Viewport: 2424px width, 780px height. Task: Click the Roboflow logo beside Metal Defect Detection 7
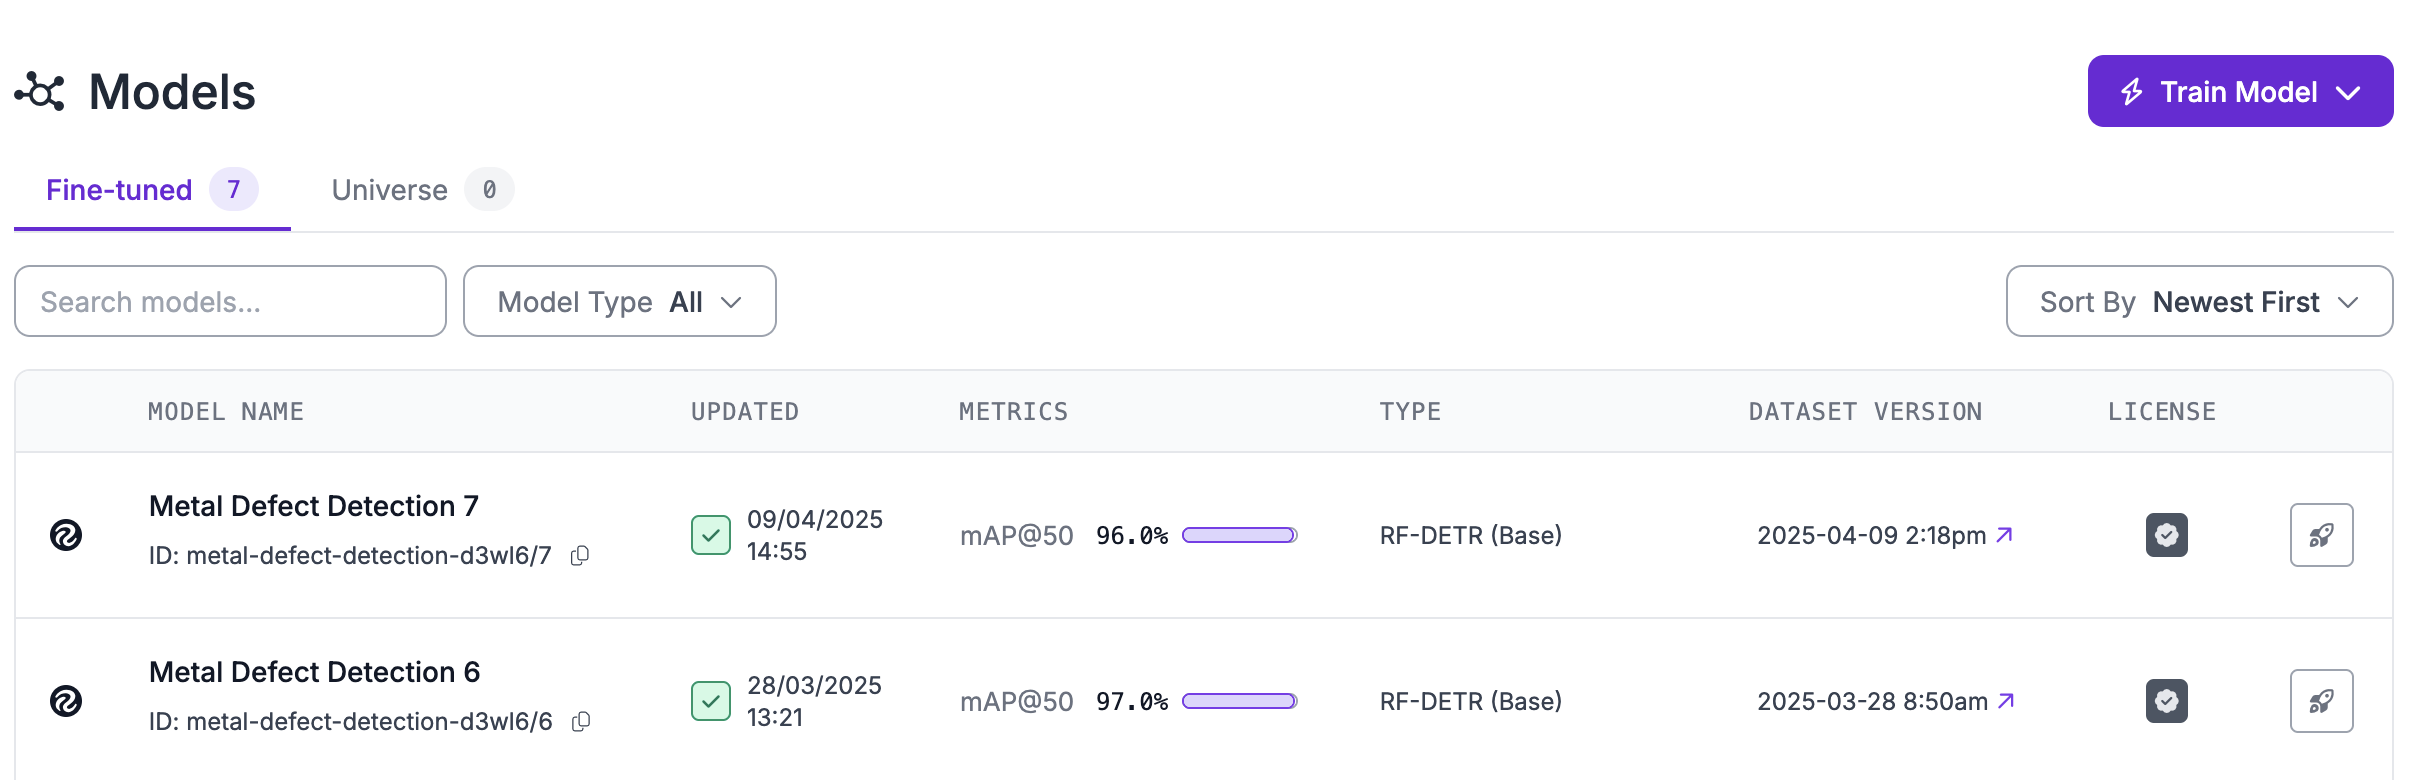[66, 535]
